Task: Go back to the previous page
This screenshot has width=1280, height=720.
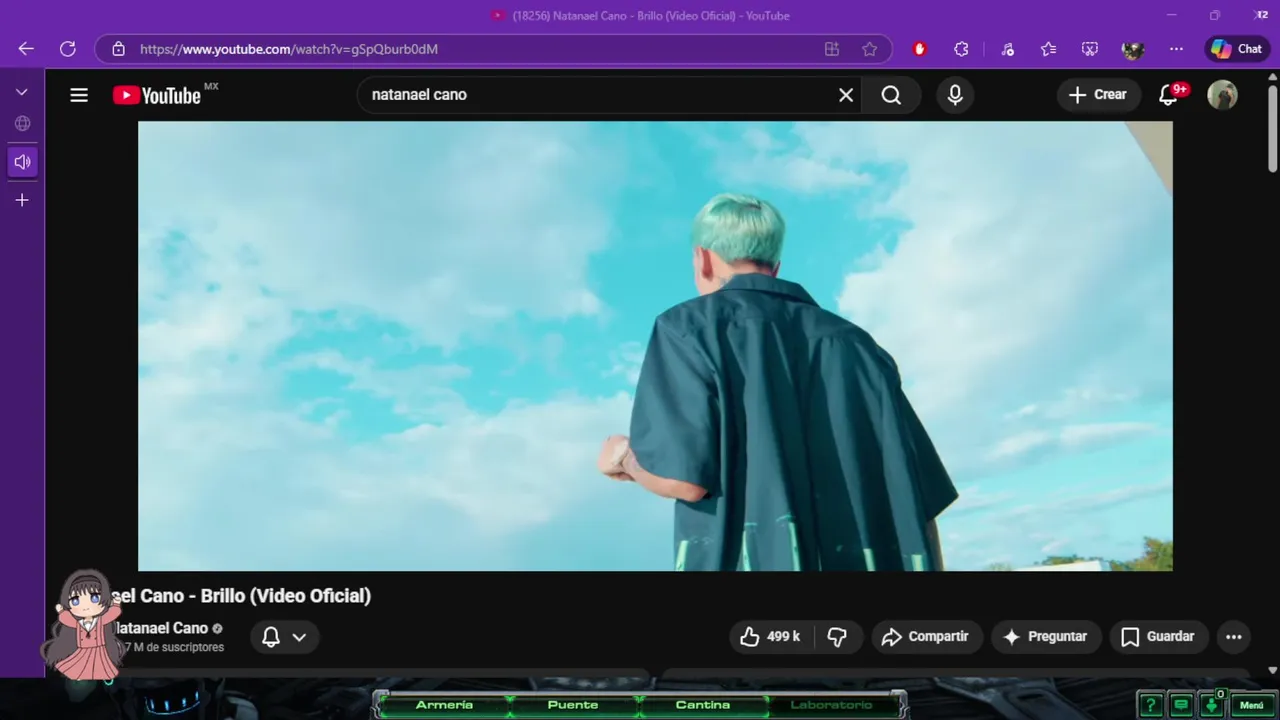Action: point(26,49)
